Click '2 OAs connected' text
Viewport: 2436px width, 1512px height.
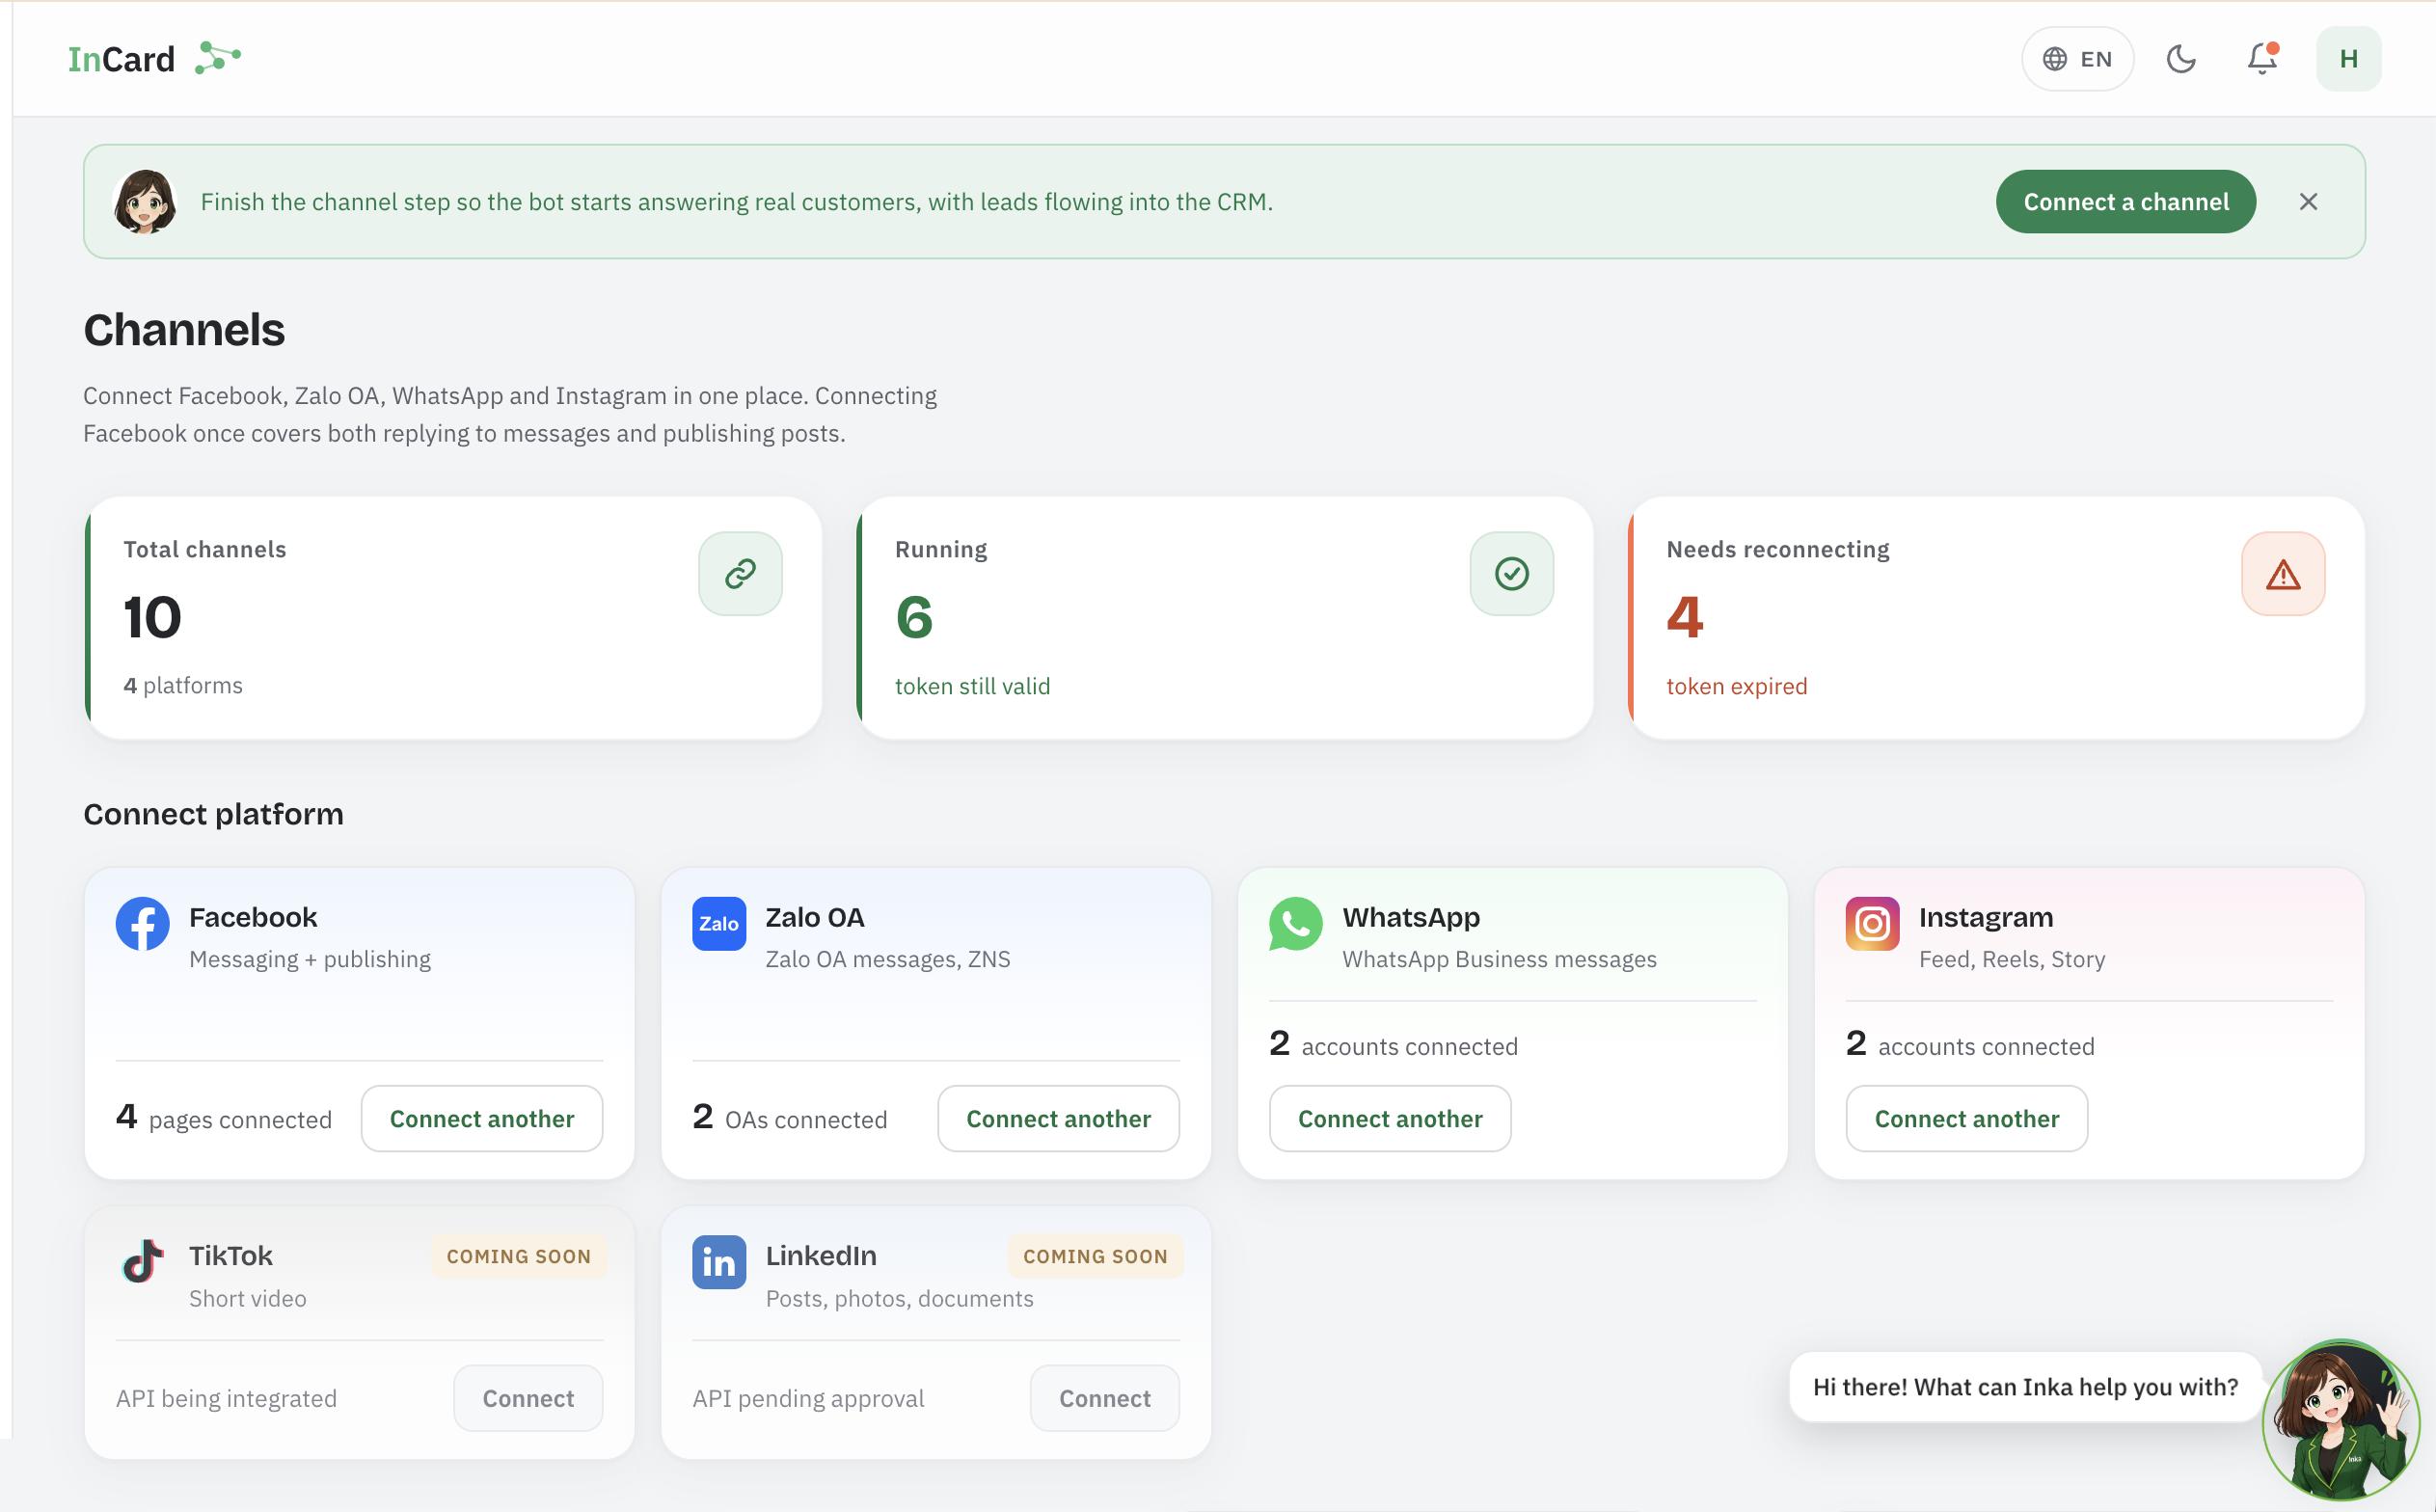tap(790, 1118)
